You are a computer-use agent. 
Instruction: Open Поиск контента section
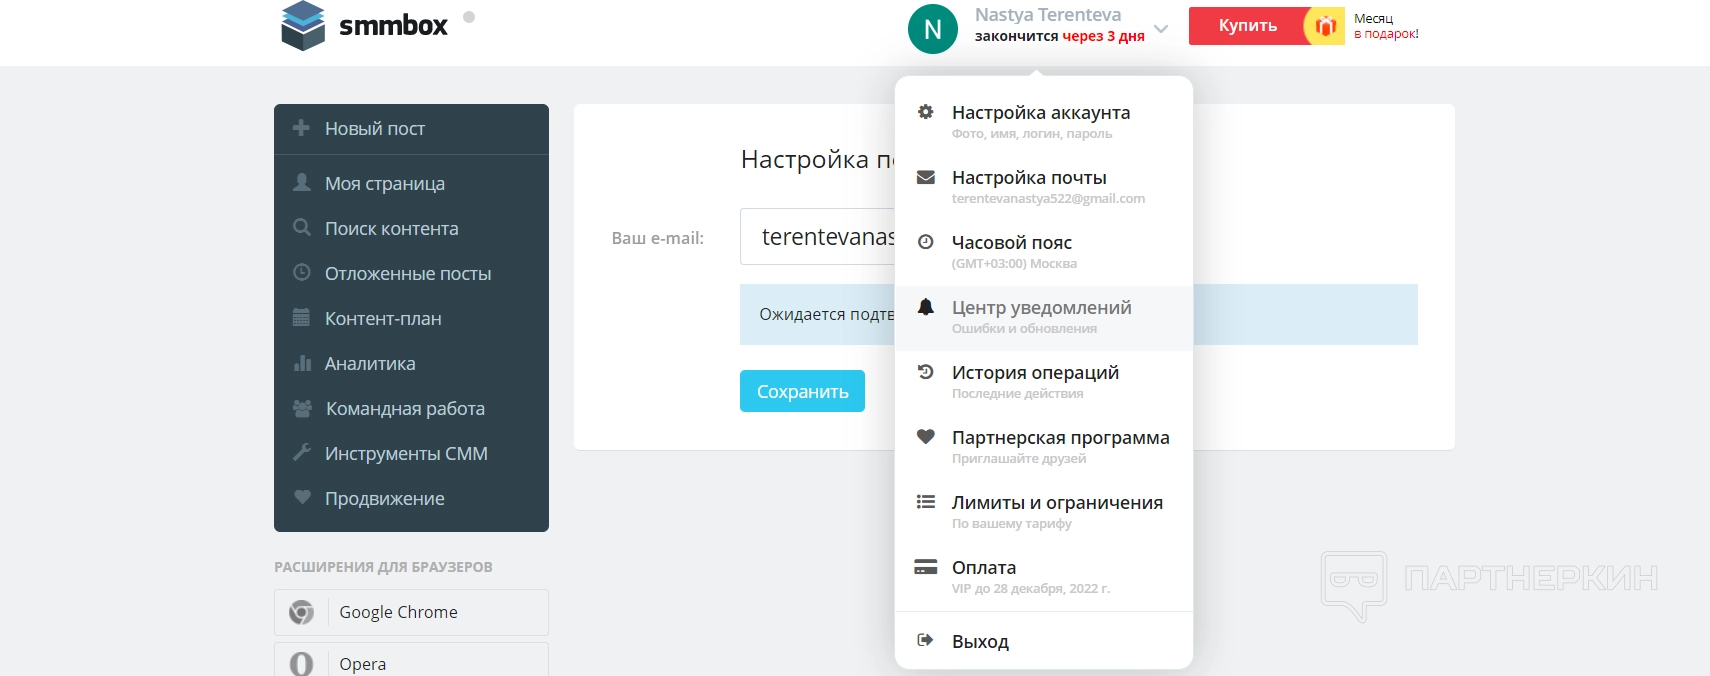pyautogui.click(x=411, y=228)
